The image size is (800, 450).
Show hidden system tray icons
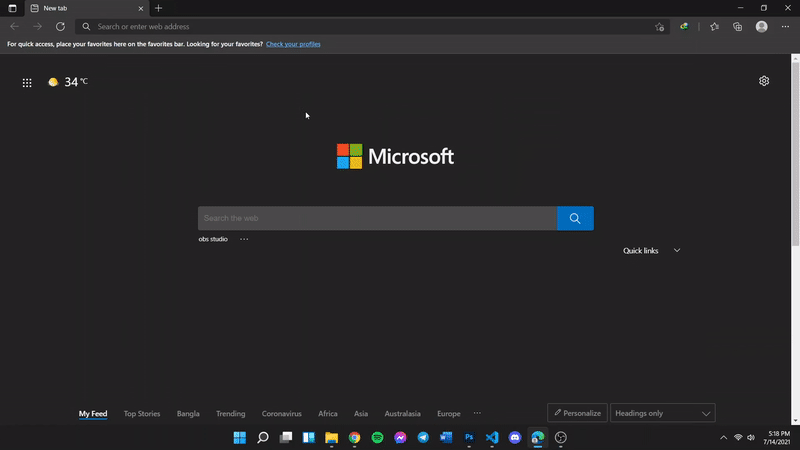723,437
